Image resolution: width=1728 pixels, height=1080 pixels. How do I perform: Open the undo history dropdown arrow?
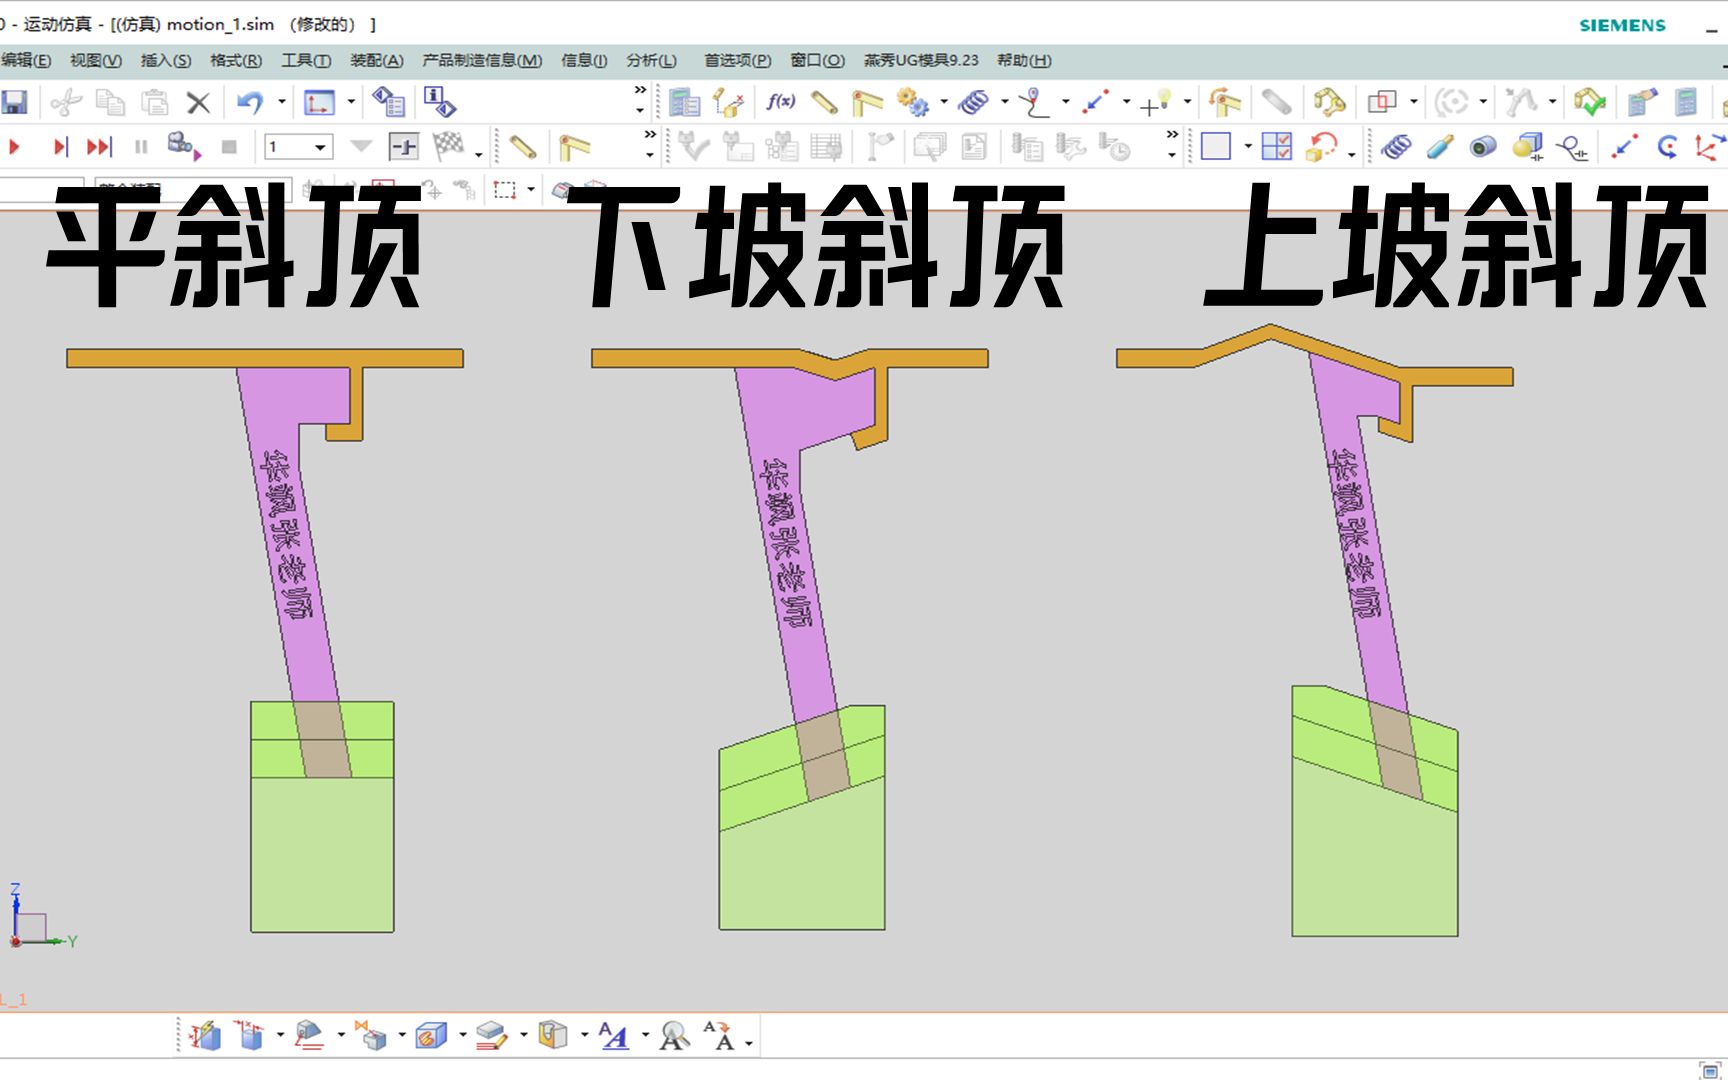(x=281, y=102)
